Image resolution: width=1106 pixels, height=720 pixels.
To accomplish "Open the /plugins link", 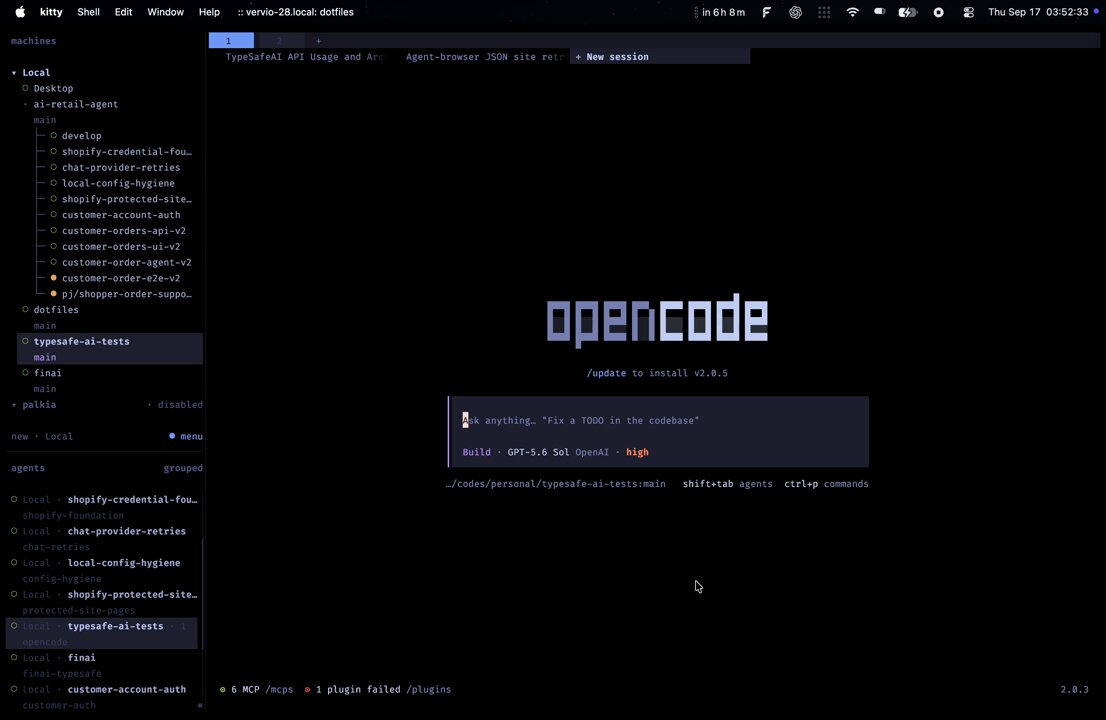I will (x=428, y=690).
